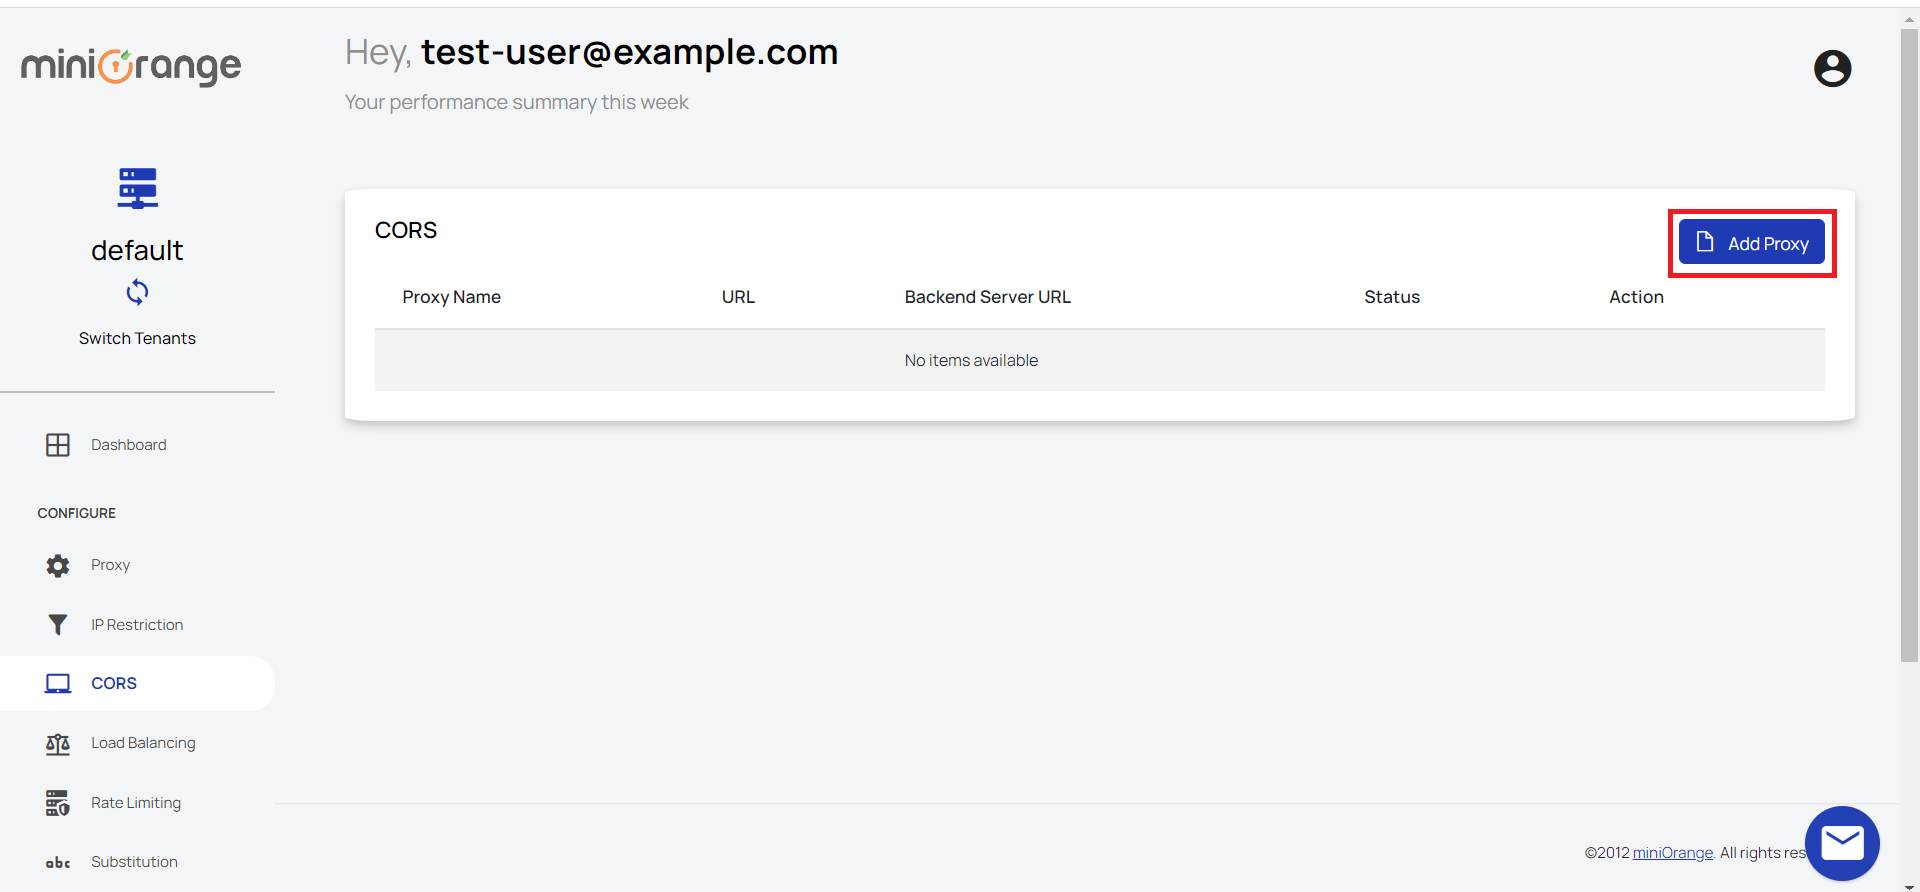
Task: Click the Action column header
Action: (x=1636, y=297)
